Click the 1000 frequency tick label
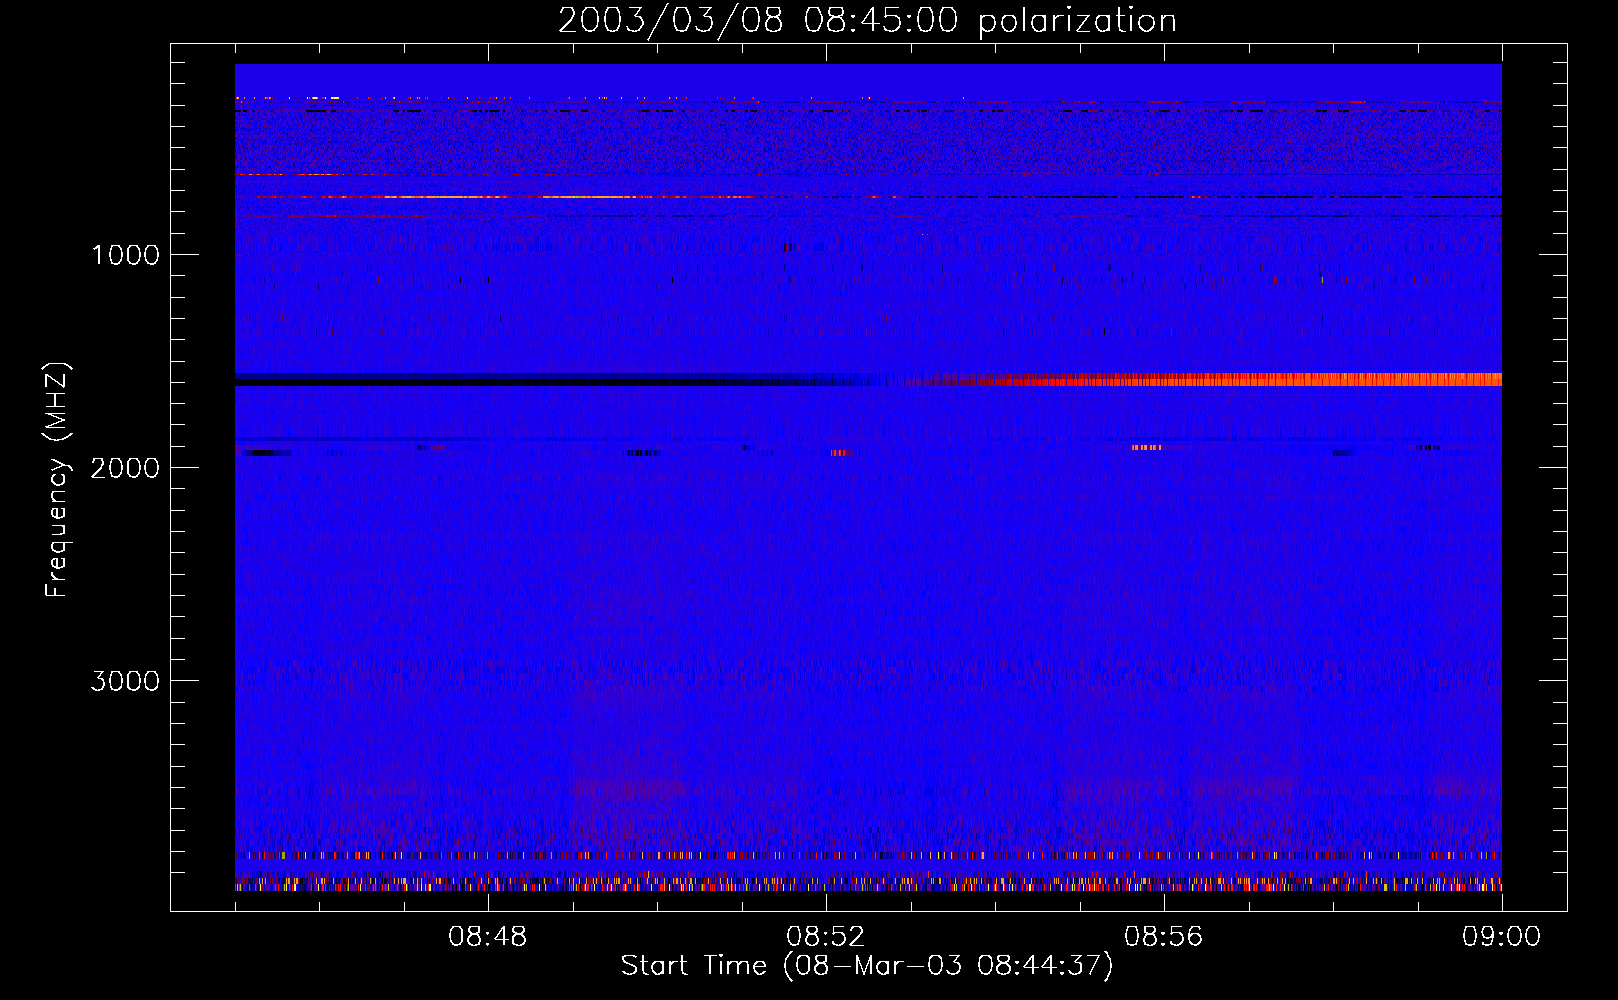The image size is (1618, 1000). coord(125,255)
